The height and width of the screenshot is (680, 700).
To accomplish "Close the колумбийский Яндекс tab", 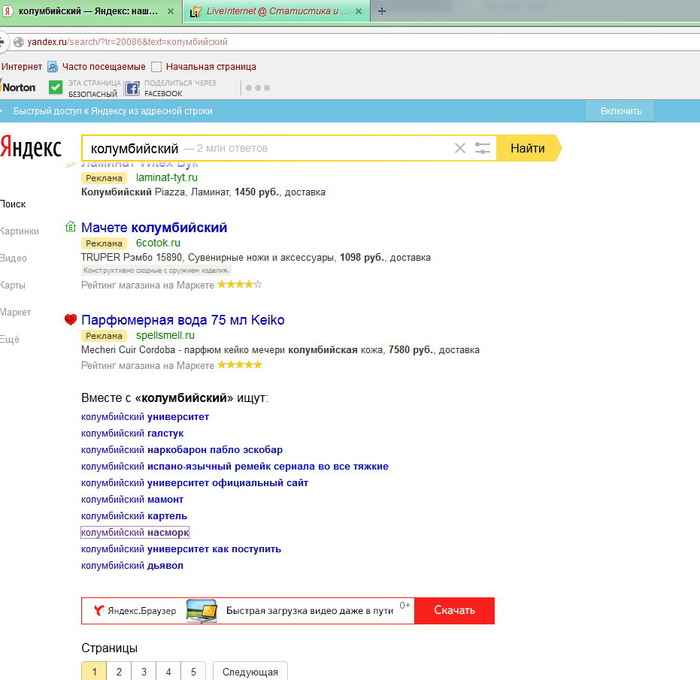I will tap(171, 12).
